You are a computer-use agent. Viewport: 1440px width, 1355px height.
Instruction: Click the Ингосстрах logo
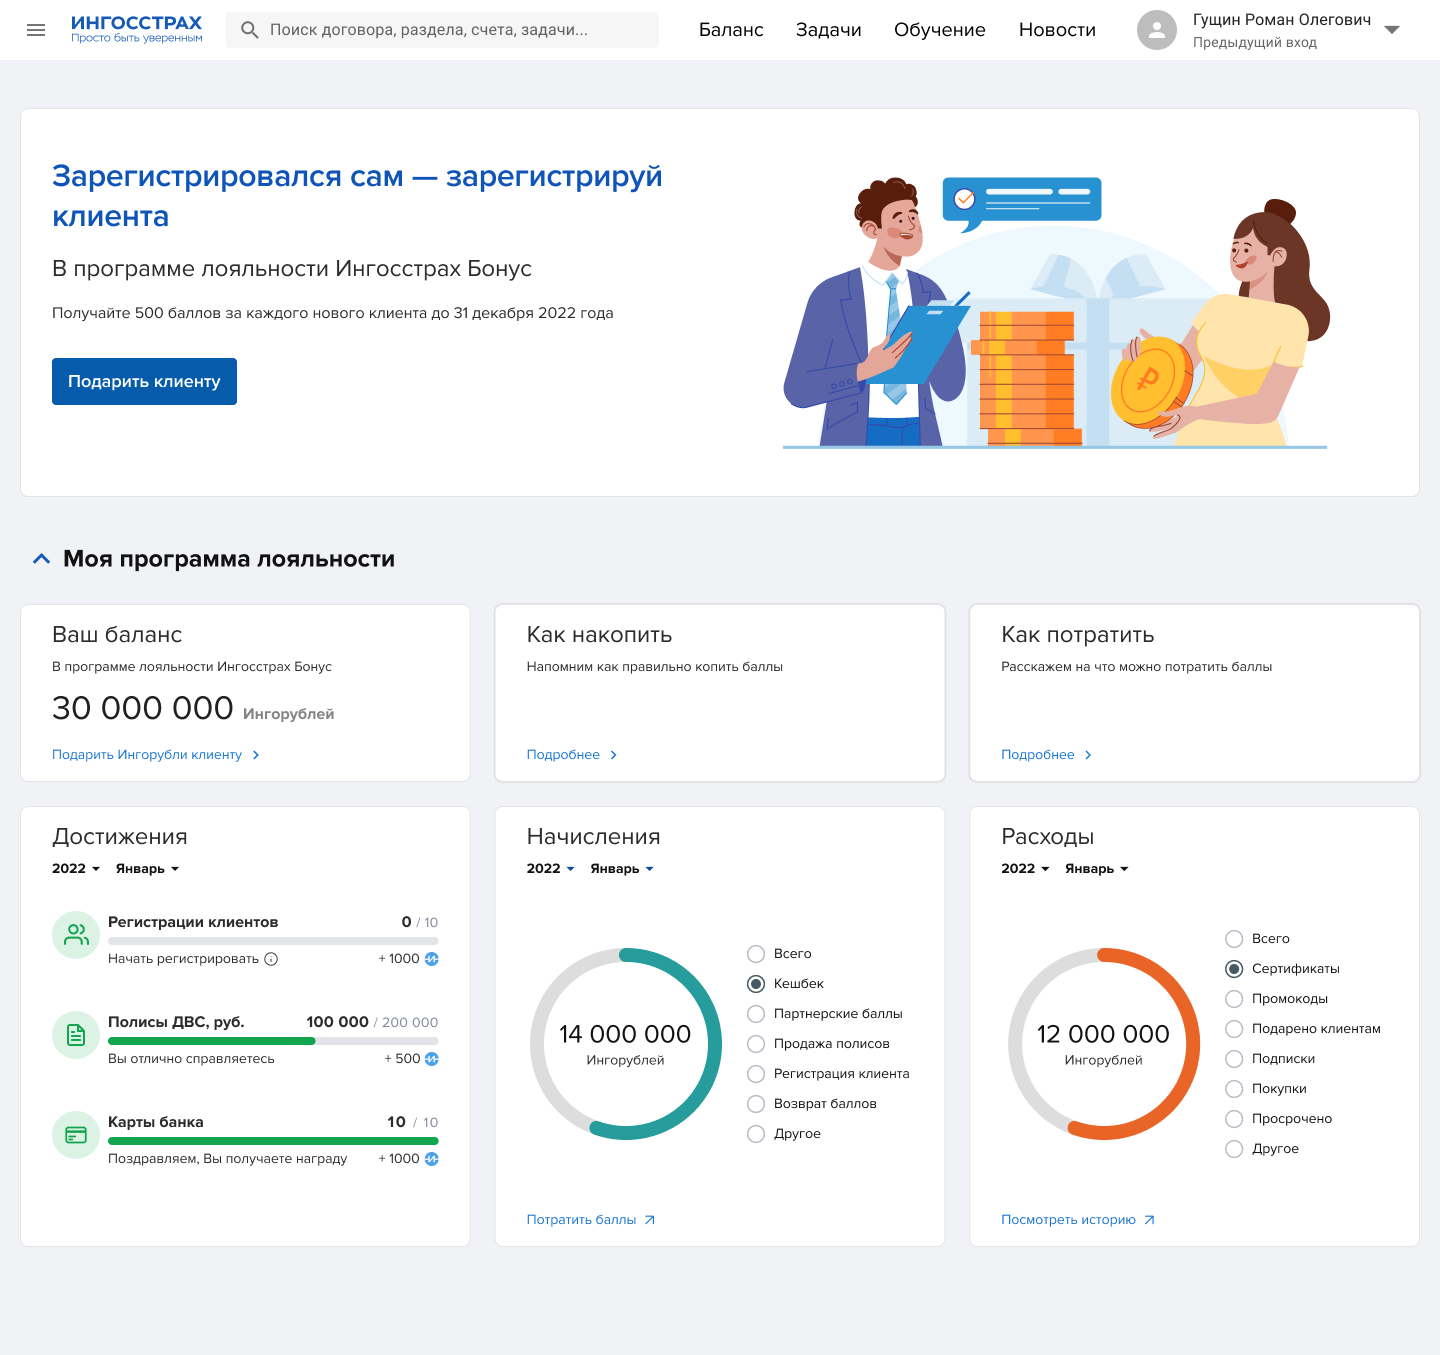[x=136, y=29]
